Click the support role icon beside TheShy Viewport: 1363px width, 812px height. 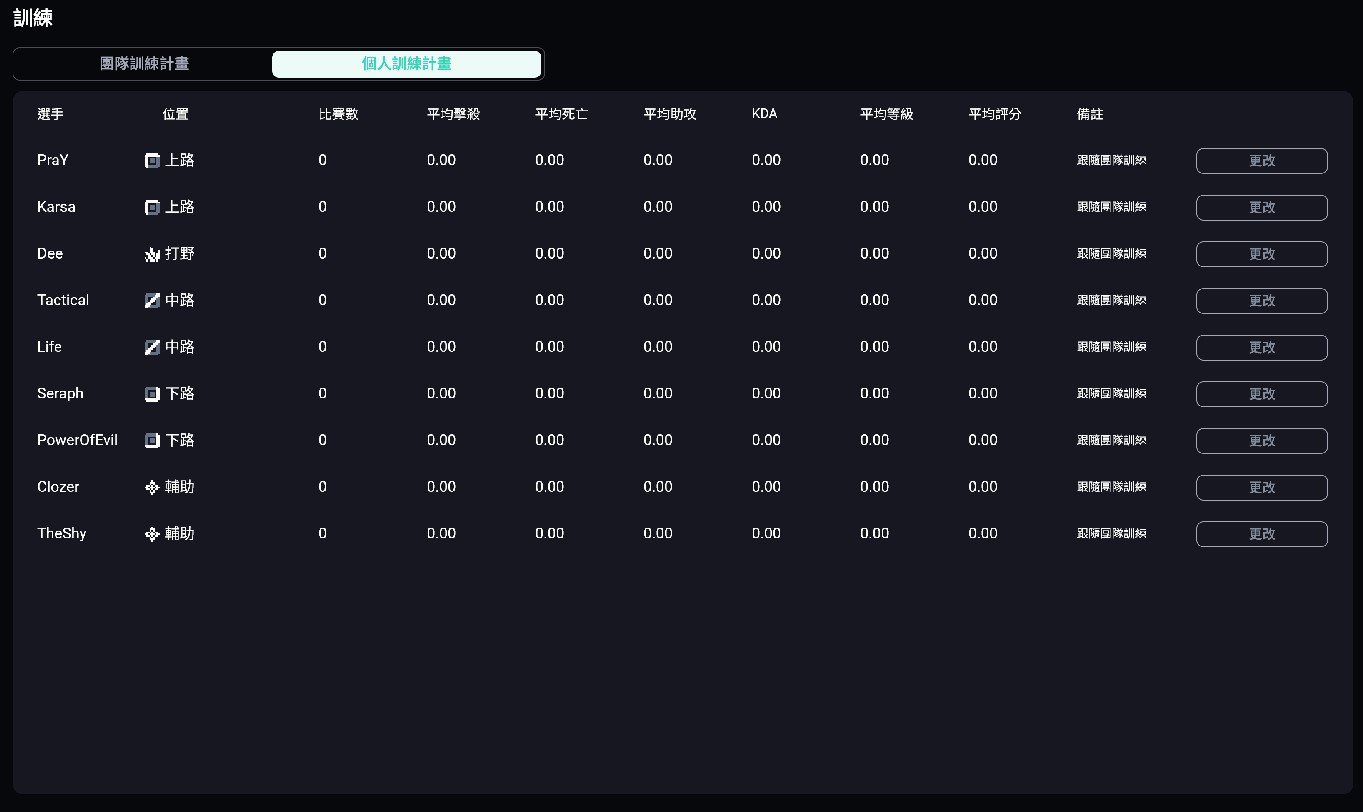coord(152,534)
